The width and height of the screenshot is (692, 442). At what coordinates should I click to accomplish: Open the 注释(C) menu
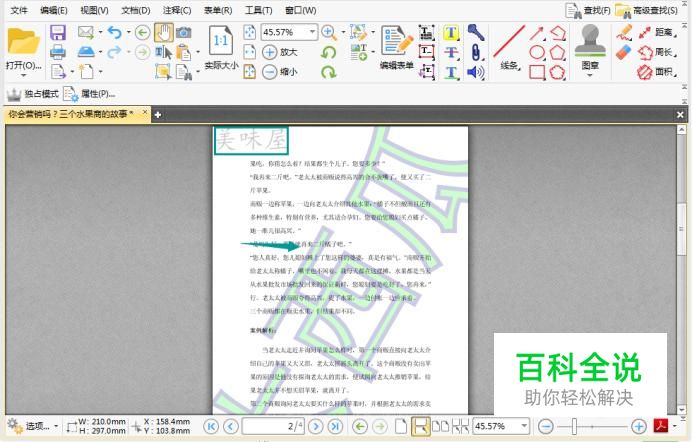pos(177,10)
